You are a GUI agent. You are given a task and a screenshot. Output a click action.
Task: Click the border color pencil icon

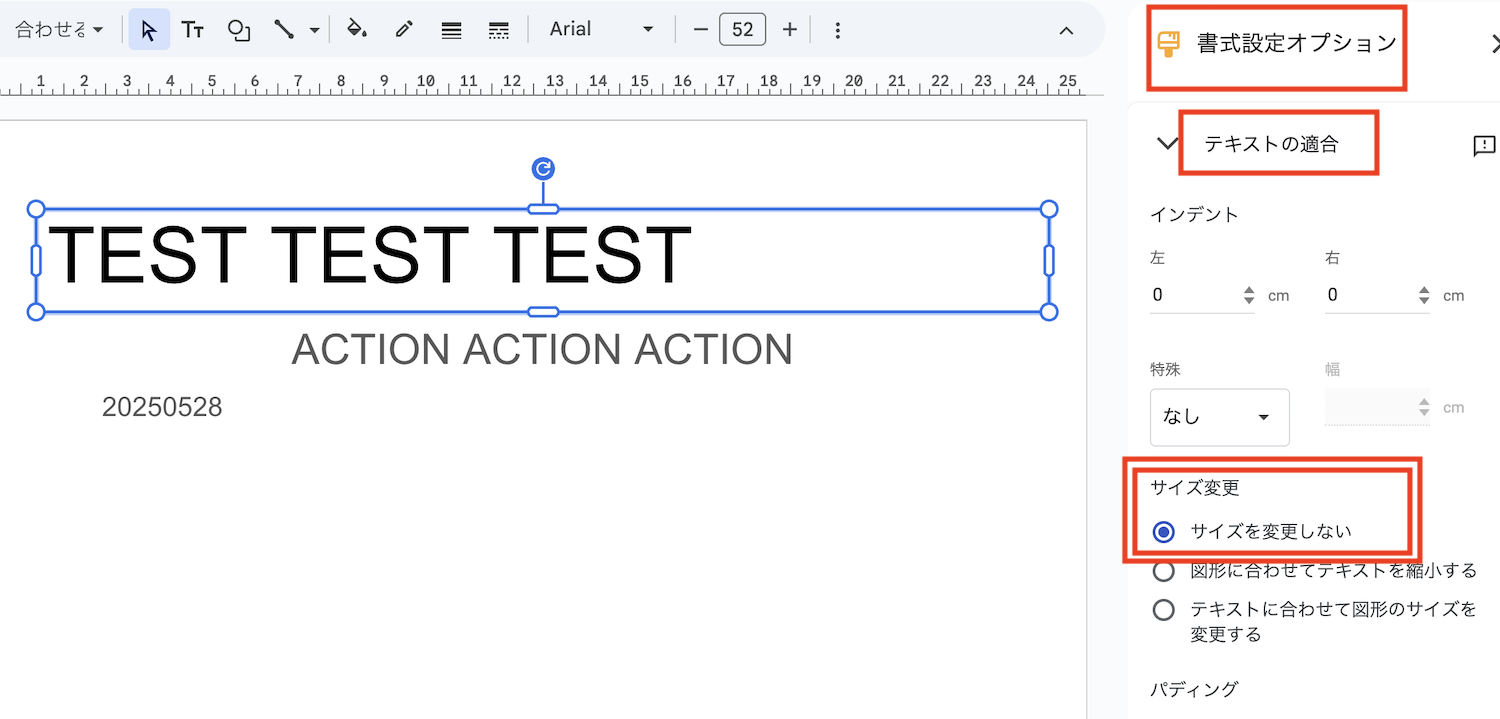click(404, 30)
